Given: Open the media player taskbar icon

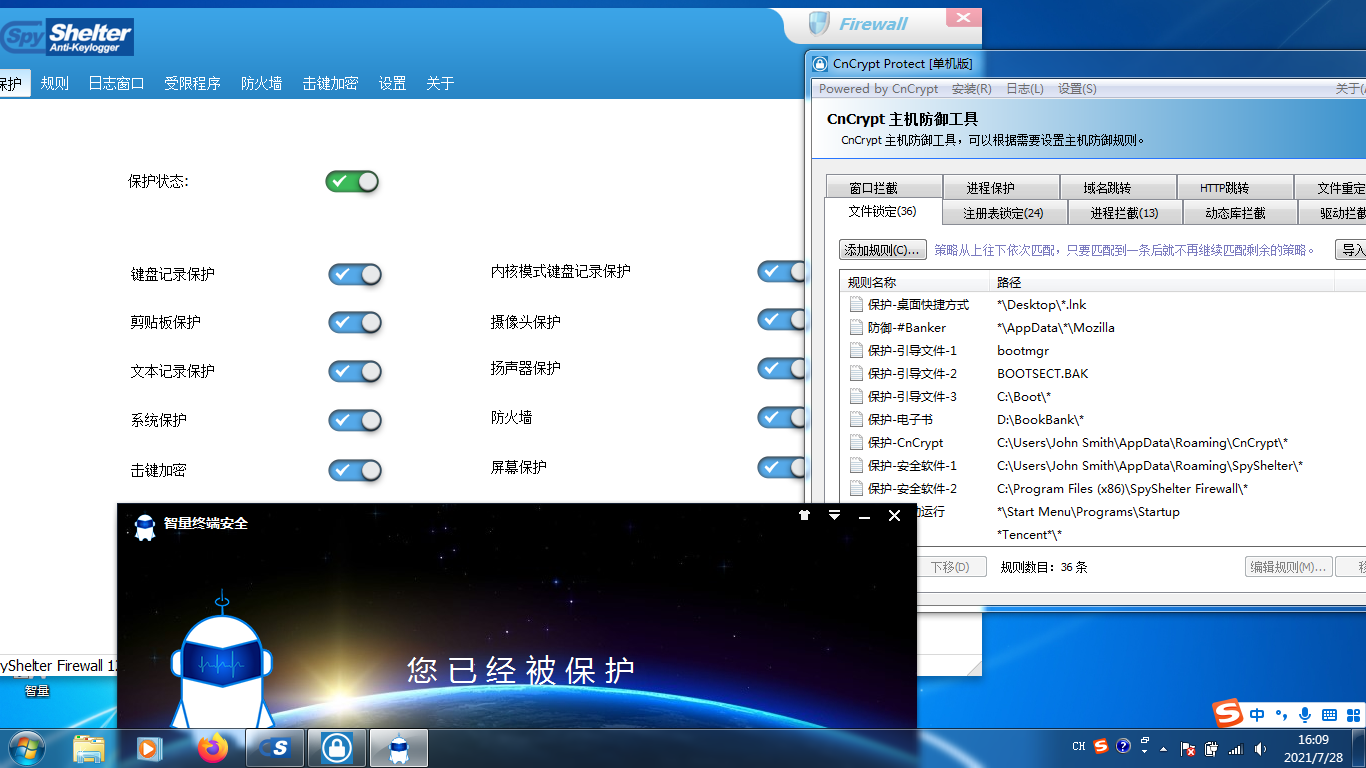Looking at the screenshot, I should coord(149,748).
